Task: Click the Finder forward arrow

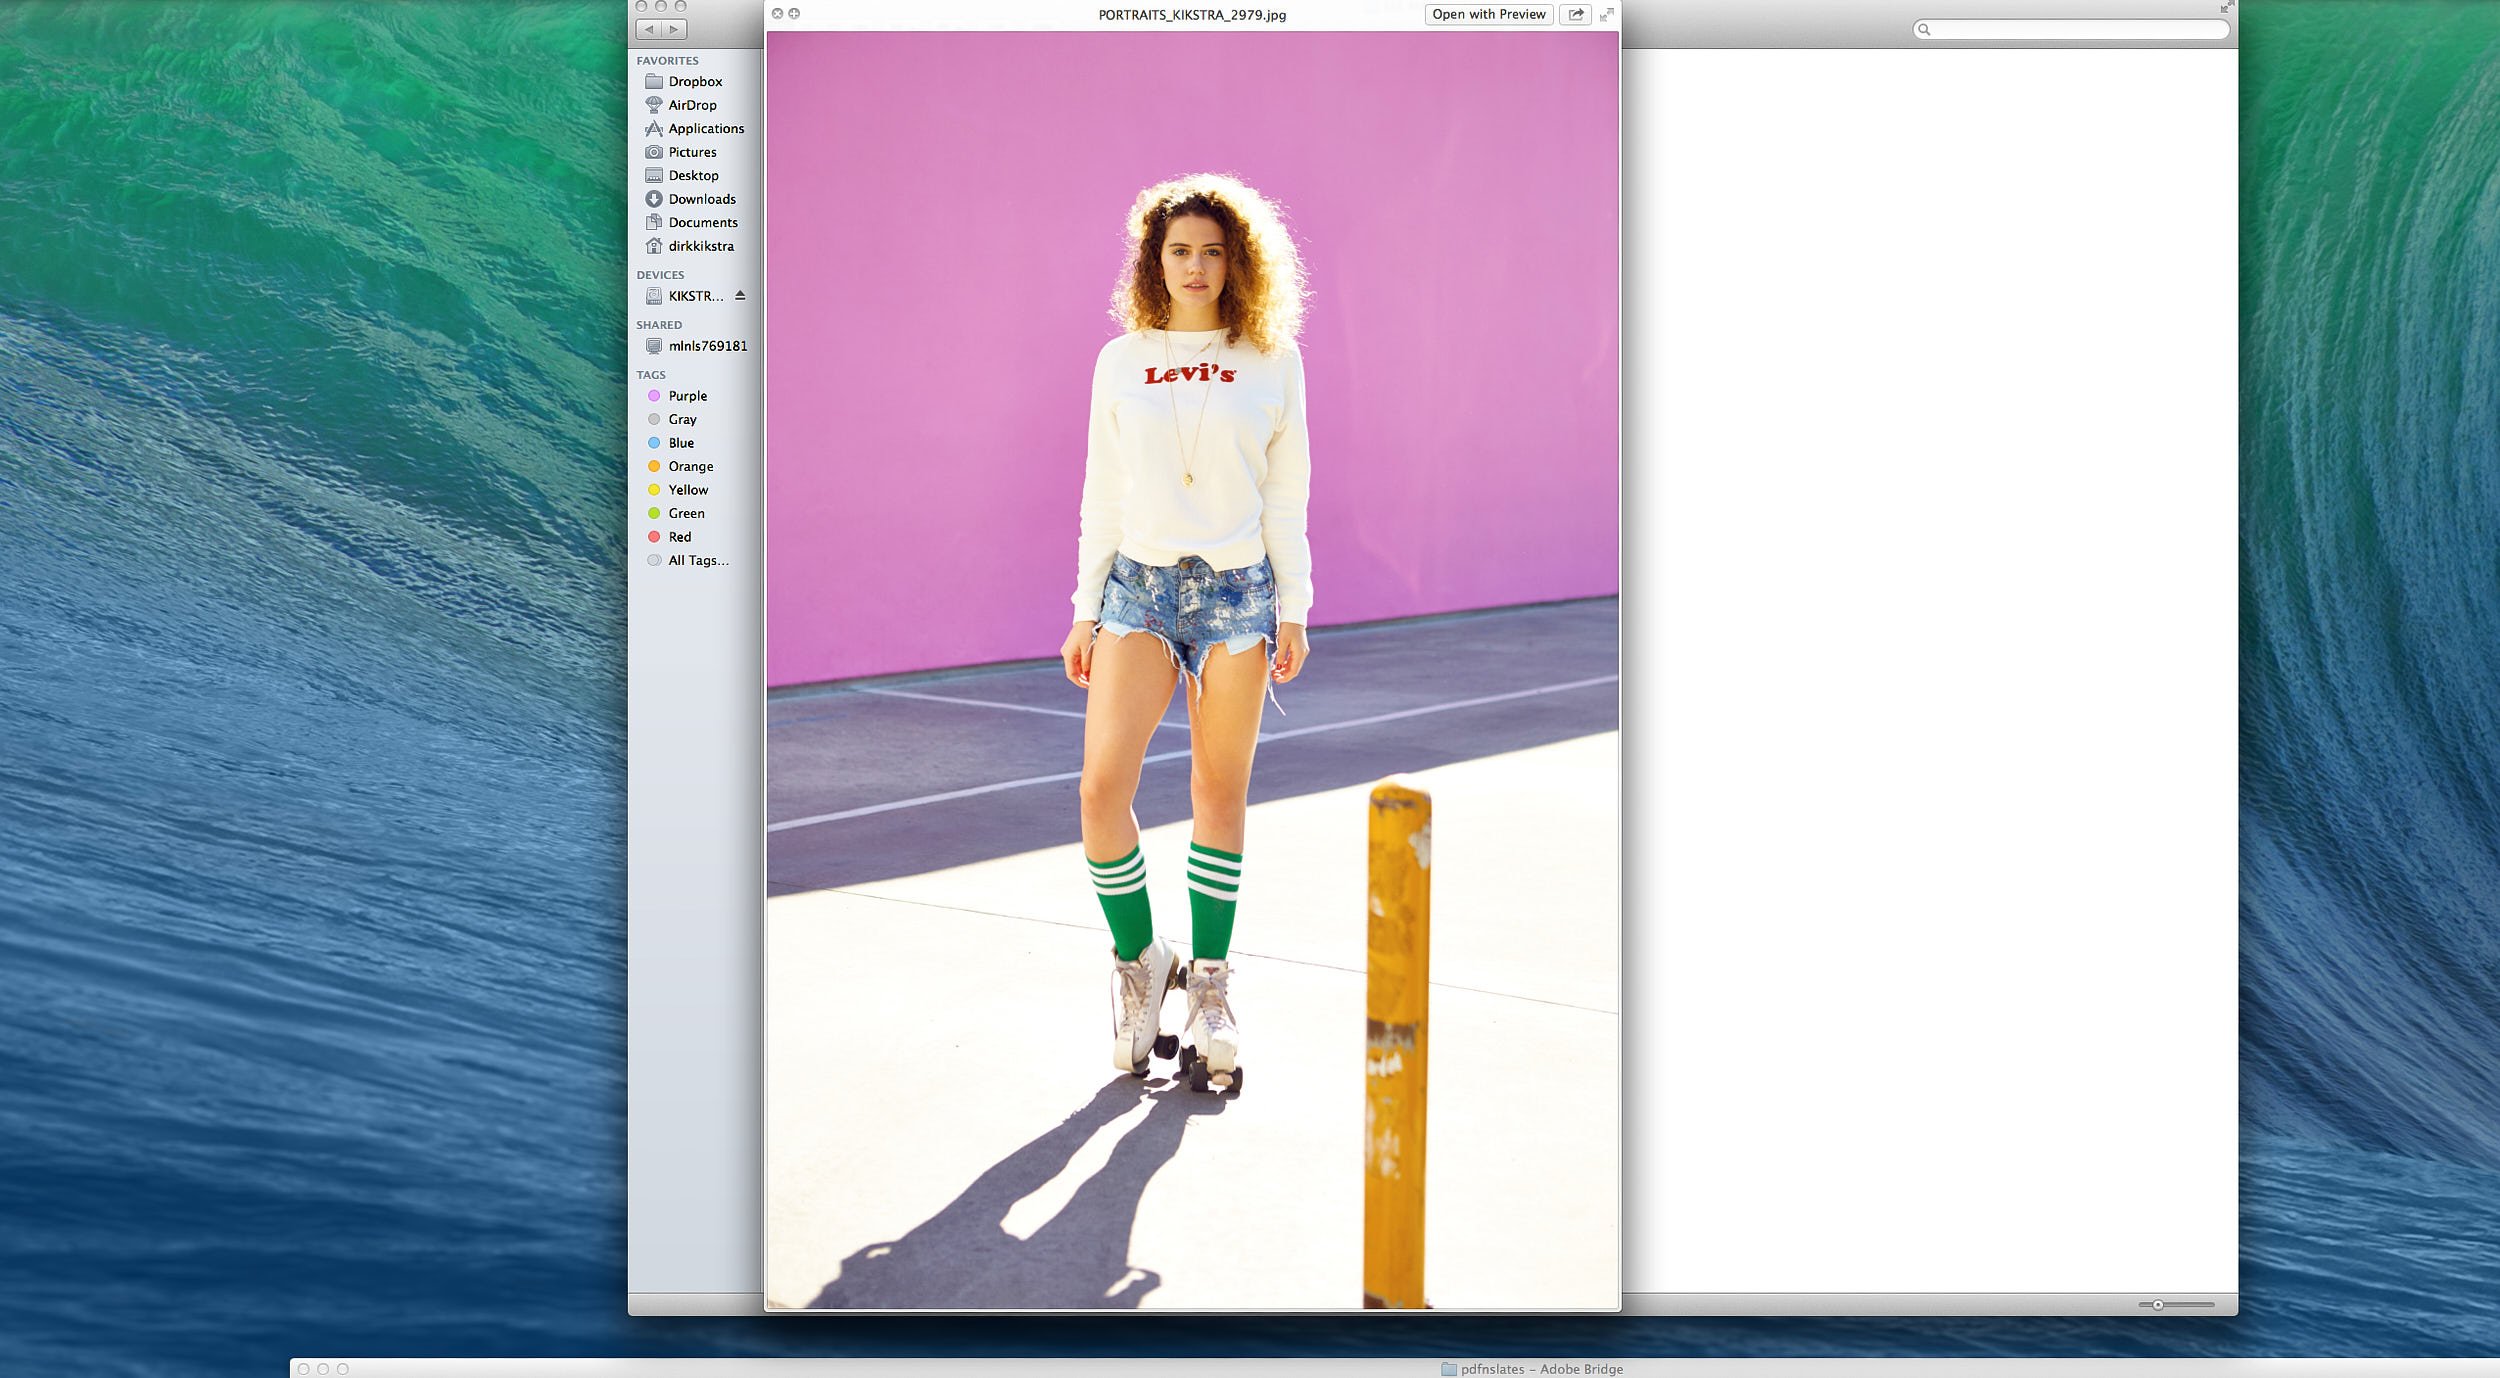Action: coord(674,29)
